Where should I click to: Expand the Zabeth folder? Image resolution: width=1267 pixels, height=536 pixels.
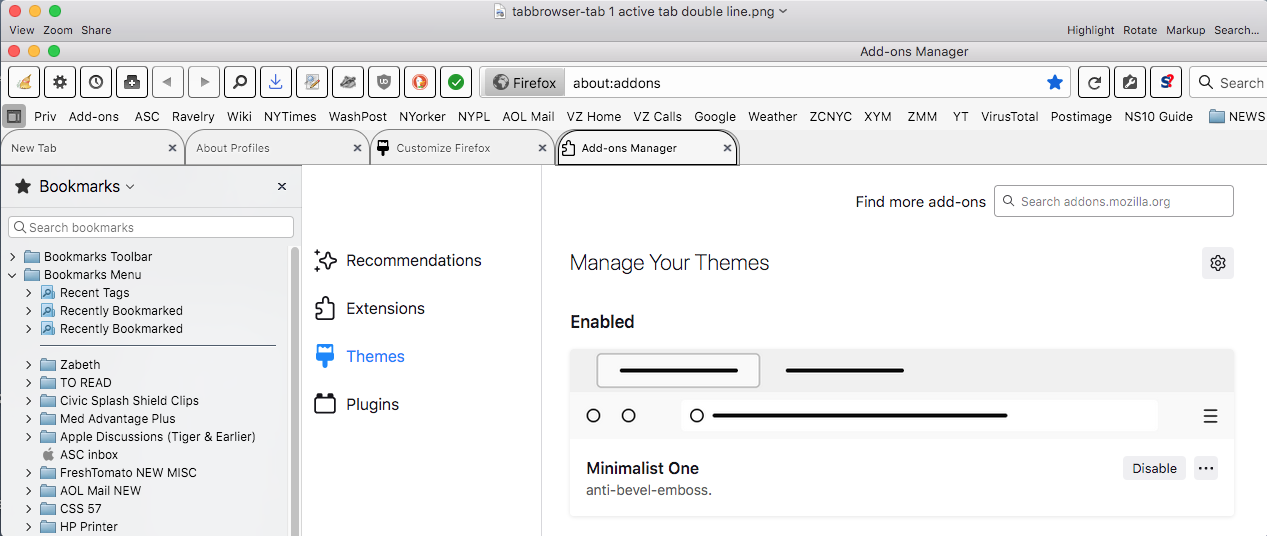[x=29, y=365]
